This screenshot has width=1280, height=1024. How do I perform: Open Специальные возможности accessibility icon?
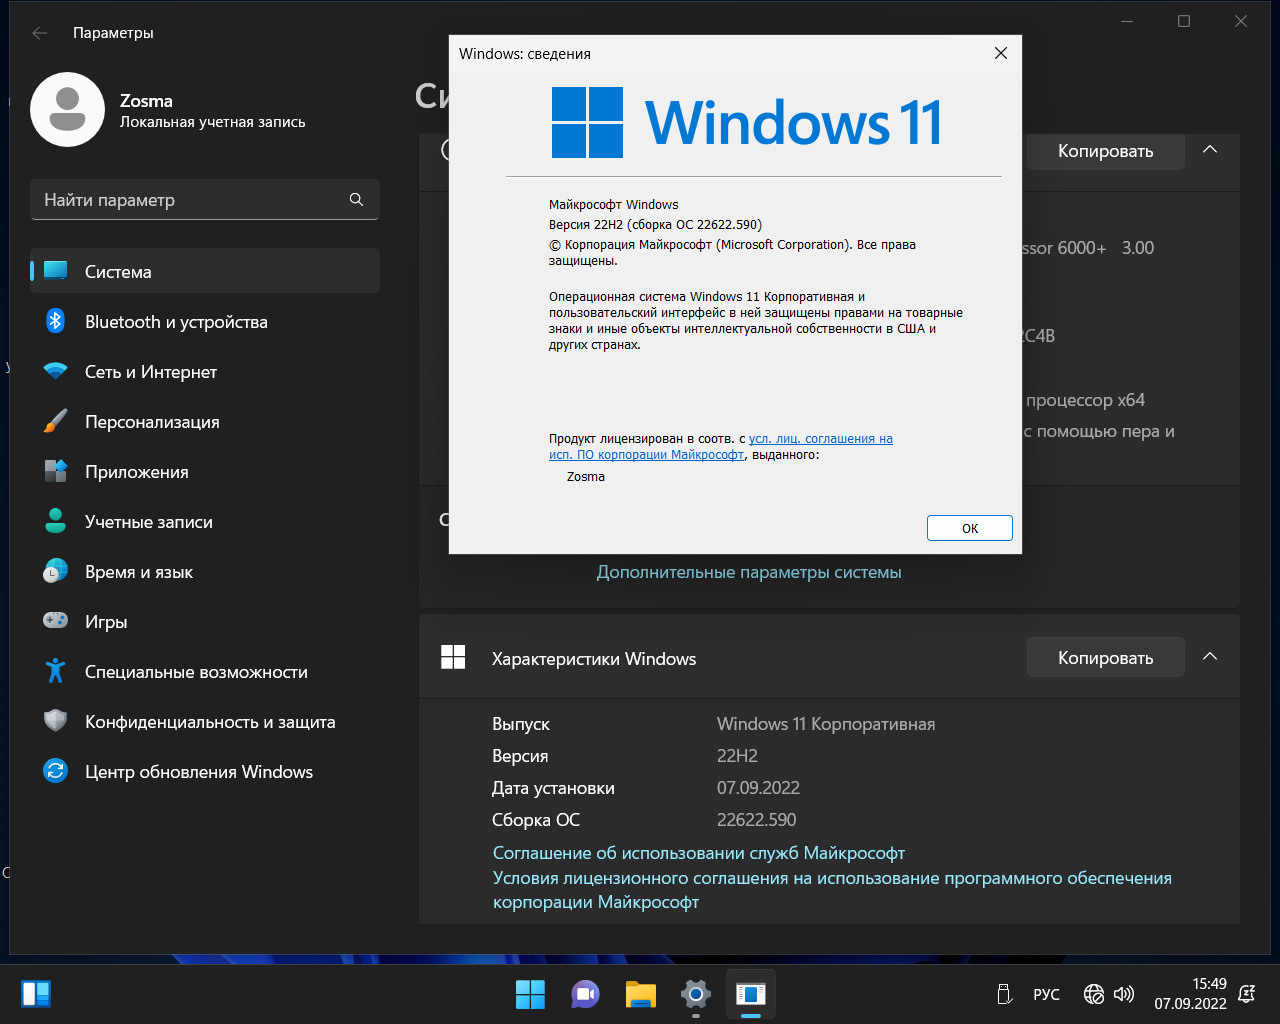point(56,671)
